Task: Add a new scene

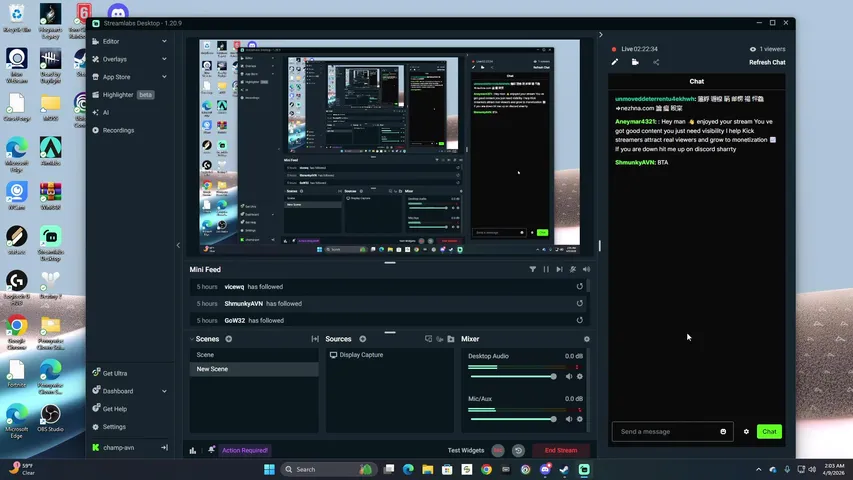Action: click(x=228, y=339)
